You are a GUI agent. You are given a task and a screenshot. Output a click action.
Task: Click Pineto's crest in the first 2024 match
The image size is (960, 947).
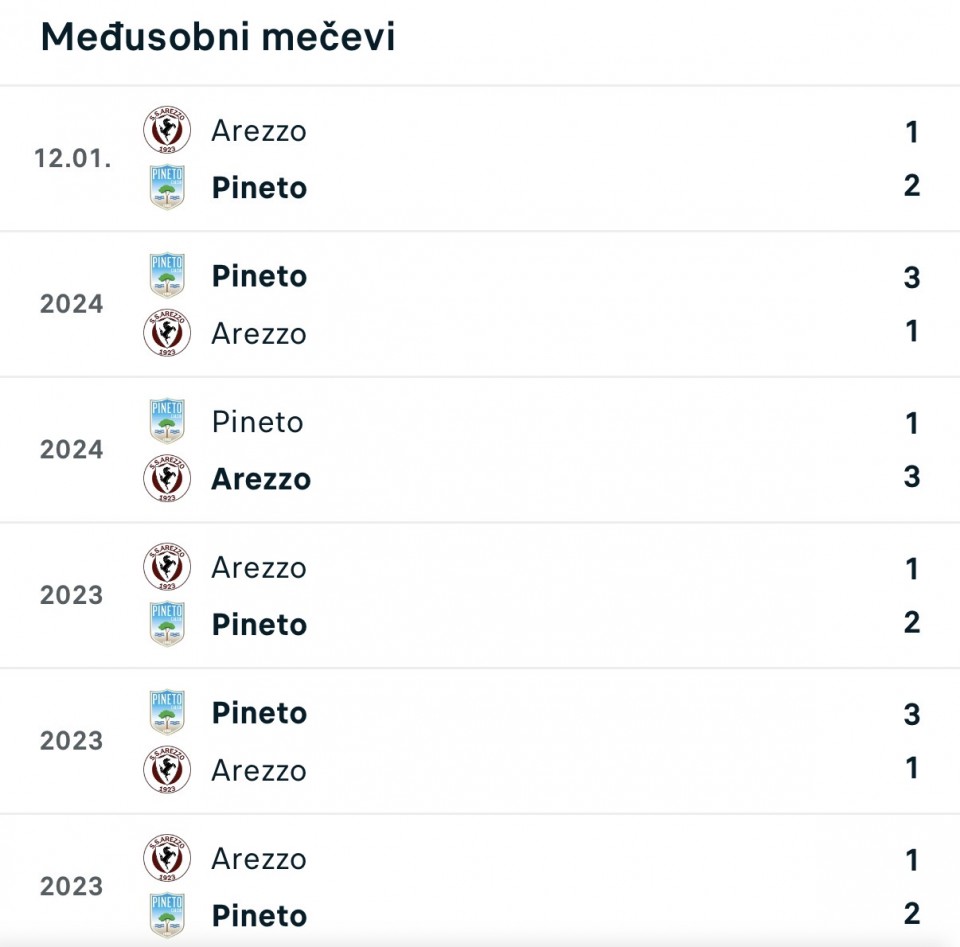tap(167, 276)
